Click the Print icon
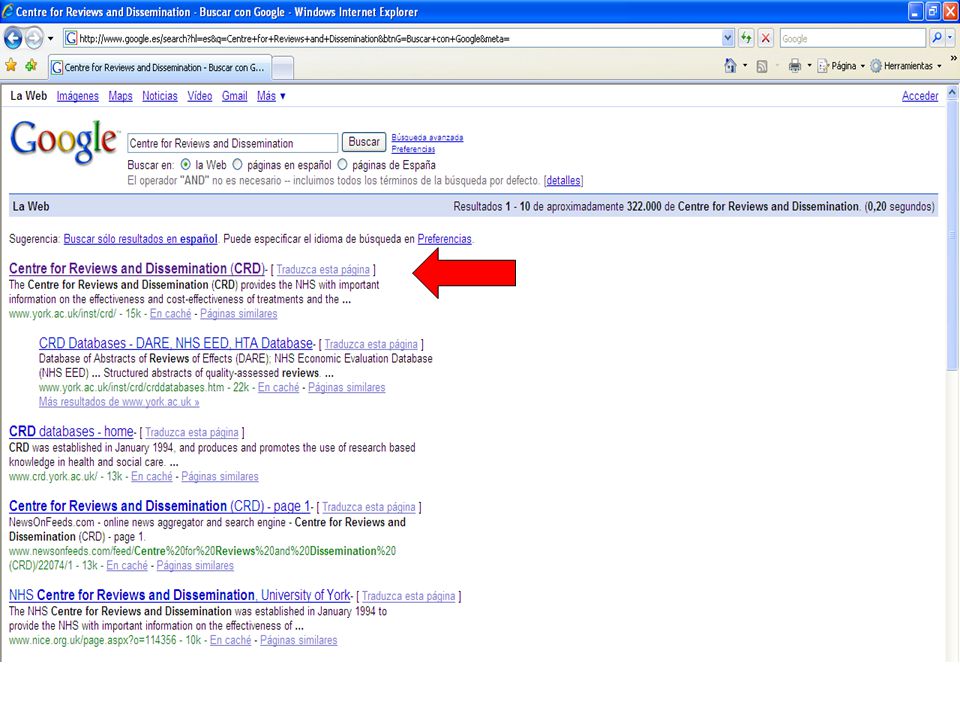The image size is (960, 720). tap(795, 66)
